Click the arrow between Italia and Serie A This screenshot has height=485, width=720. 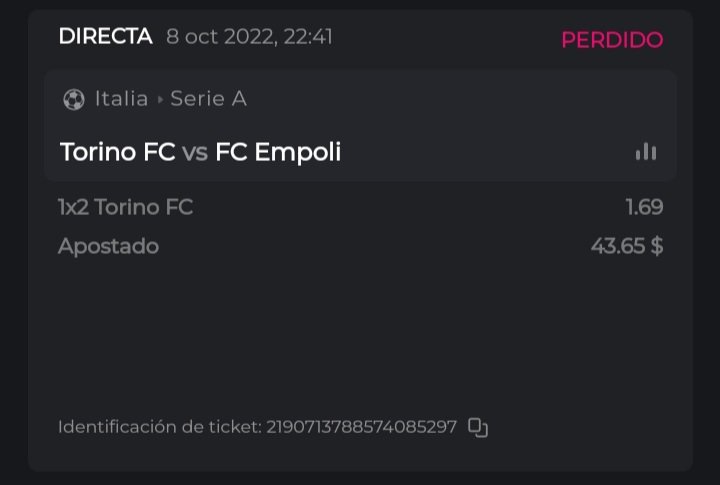160,99
